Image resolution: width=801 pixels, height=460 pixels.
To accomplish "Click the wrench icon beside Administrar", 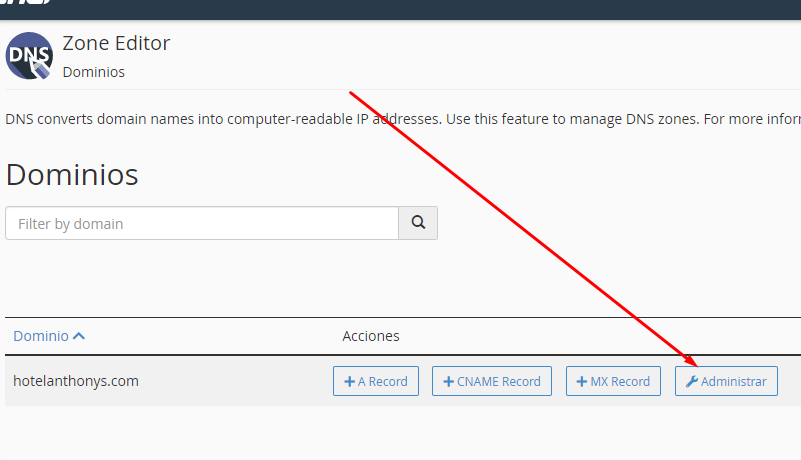I will (691, 381).
